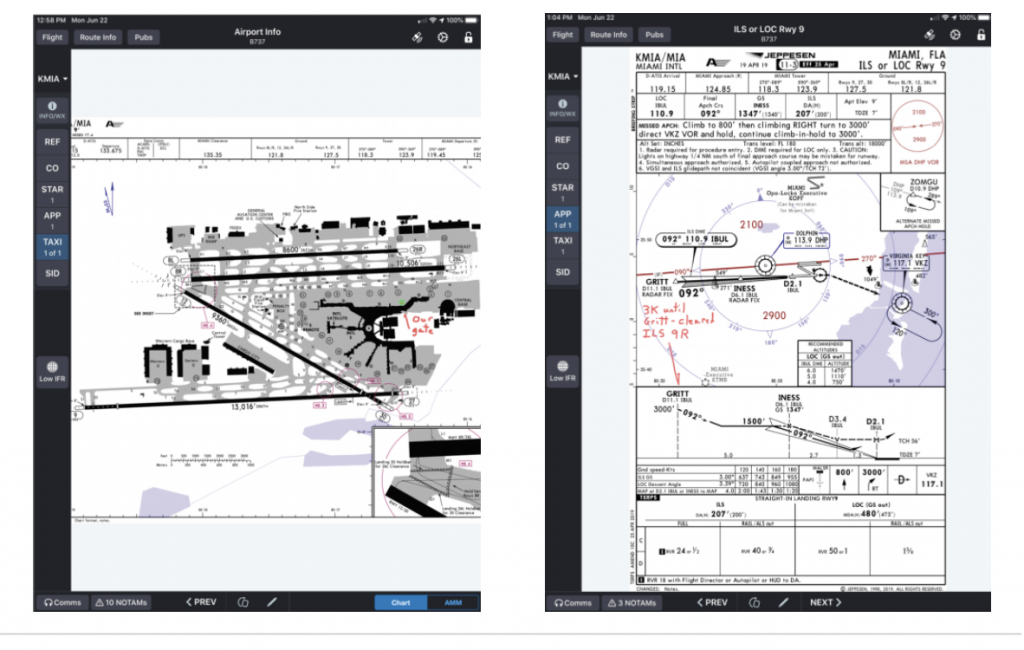Screen dimensions: 1024x650
Task: Select TAXI tab in ILS Rwy 9 sidebar
Action: click(x=562, y=245)
